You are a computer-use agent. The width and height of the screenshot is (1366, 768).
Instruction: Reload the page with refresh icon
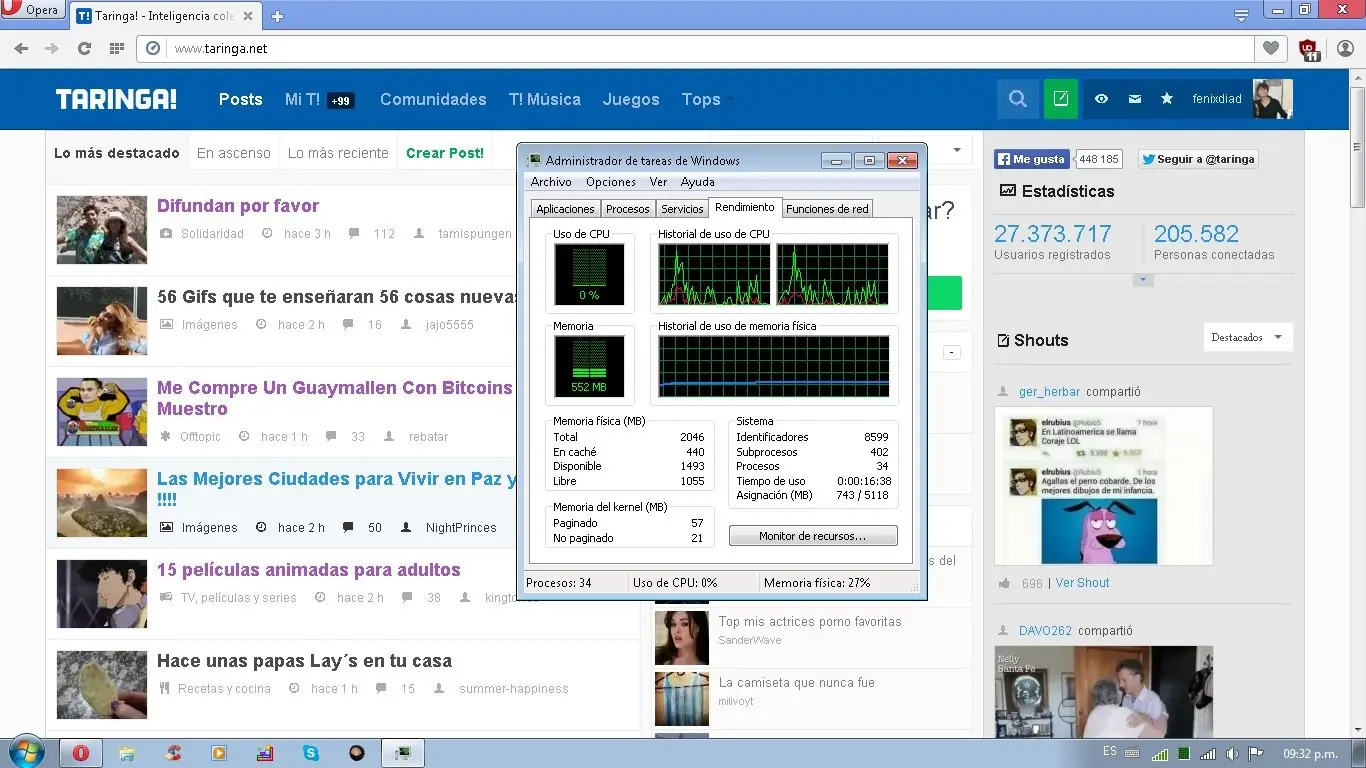[x=84, y=48]
